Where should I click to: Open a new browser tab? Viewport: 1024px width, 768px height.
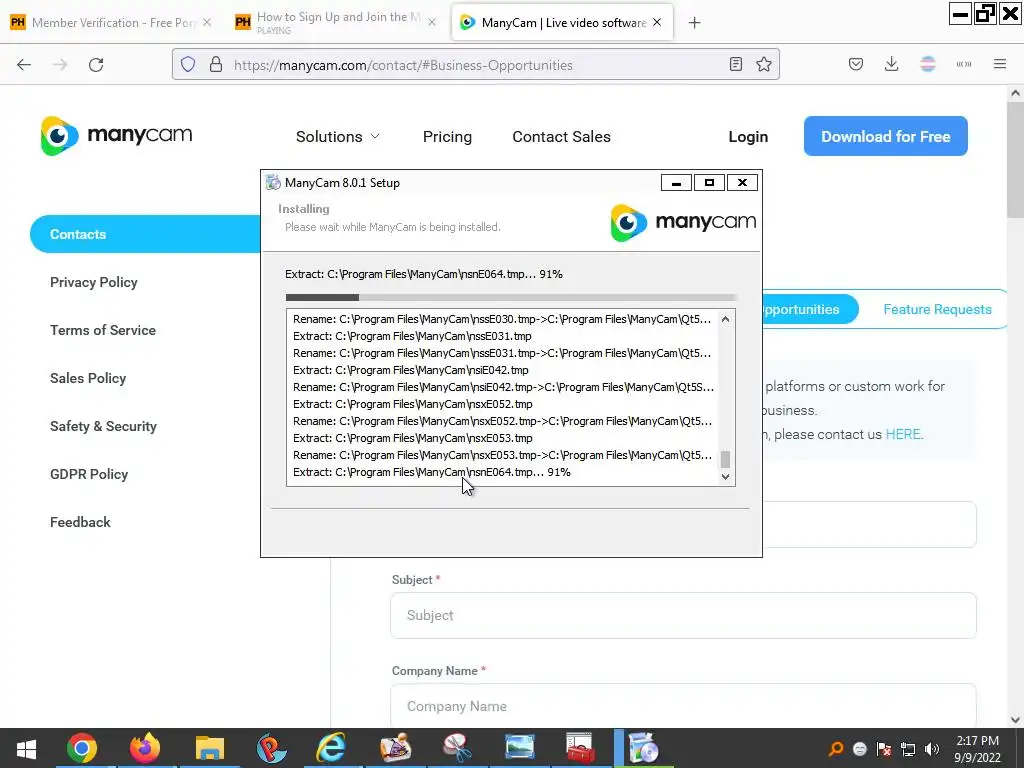point(694,23)
